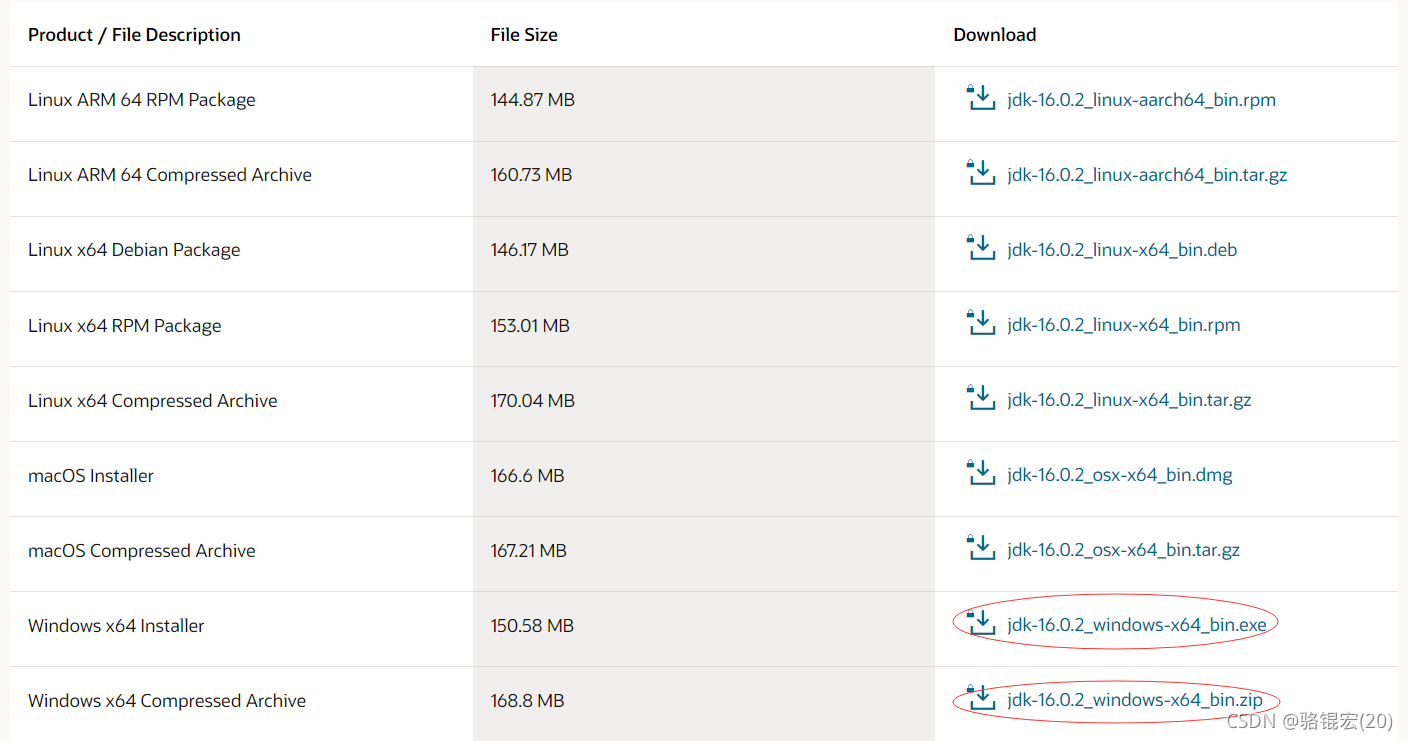Download jdk-16.0.2_linux-x64_bin.tar.gz
The height and width of the screenshot is (741, 1408).
tap(1130, 400)
